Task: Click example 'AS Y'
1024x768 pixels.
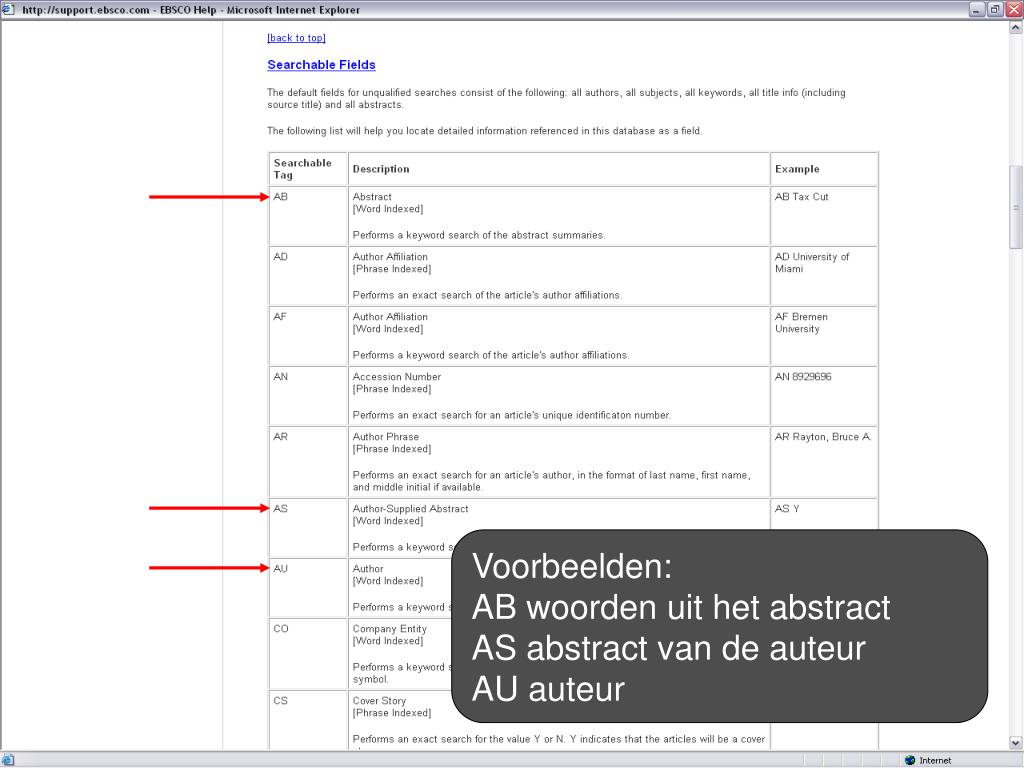Action: 787,509
